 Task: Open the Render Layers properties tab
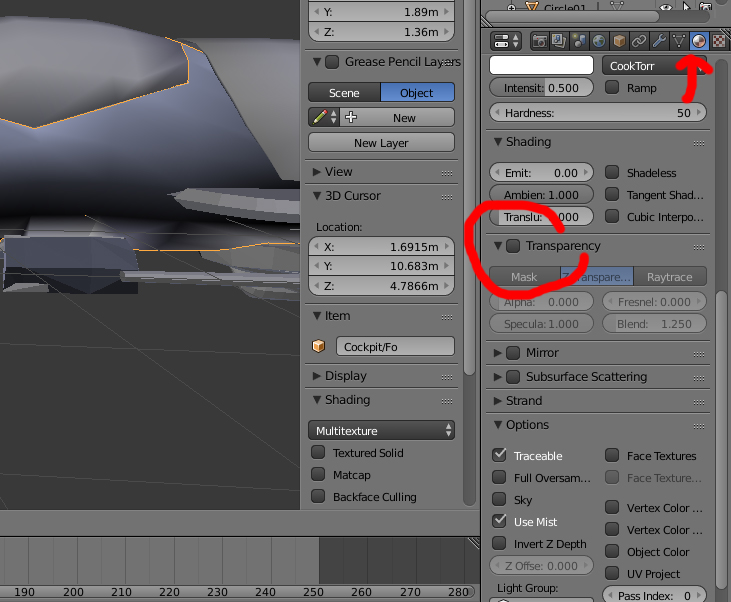click(559, 41)
